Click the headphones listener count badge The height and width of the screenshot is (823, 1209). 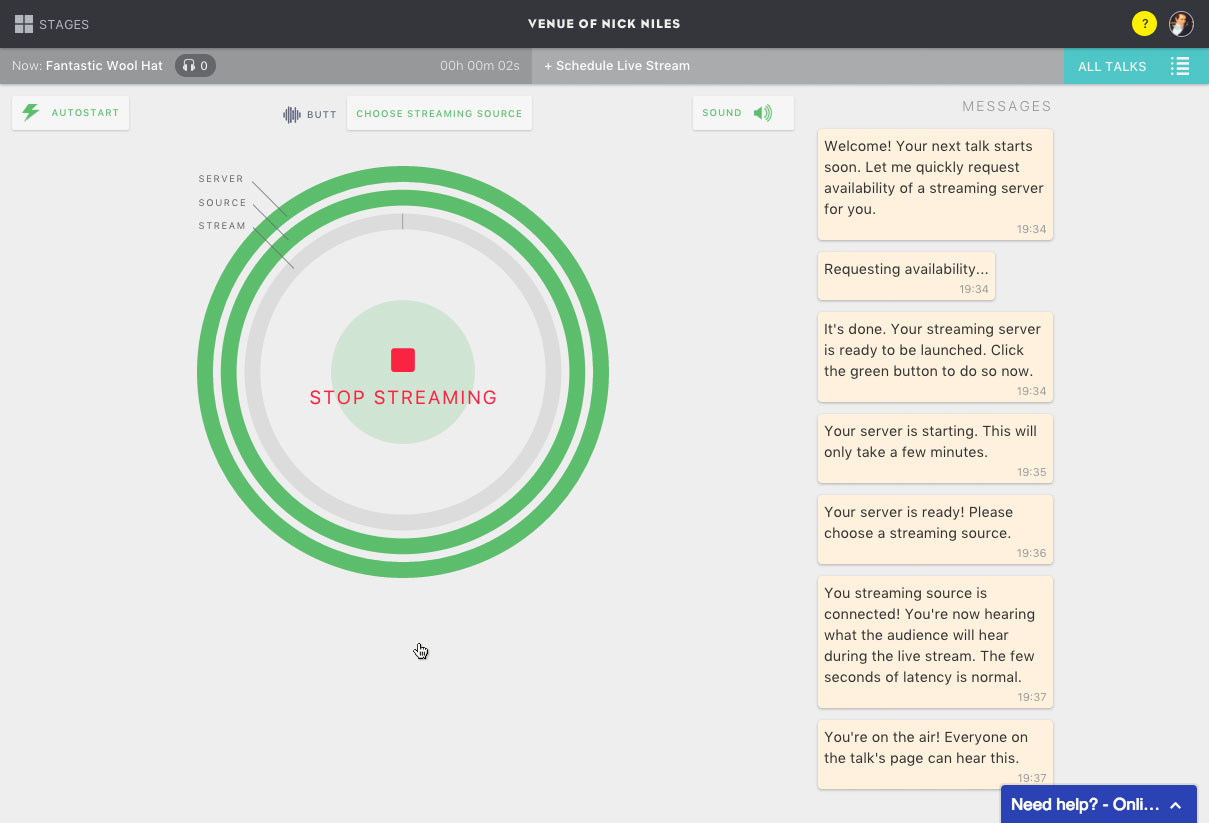pos(195,66)
